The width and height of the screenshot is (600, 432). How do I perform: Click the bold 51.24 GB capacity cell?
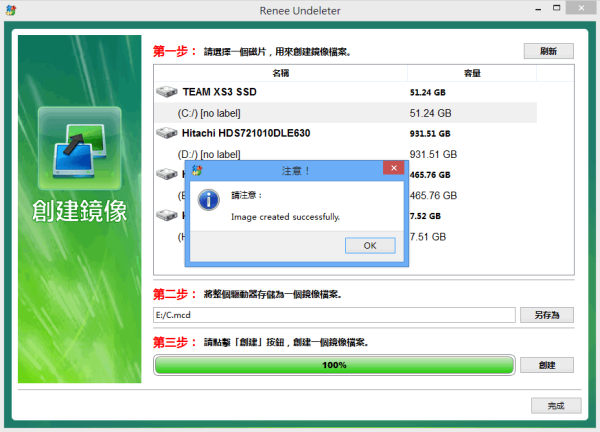pos(428,92)
